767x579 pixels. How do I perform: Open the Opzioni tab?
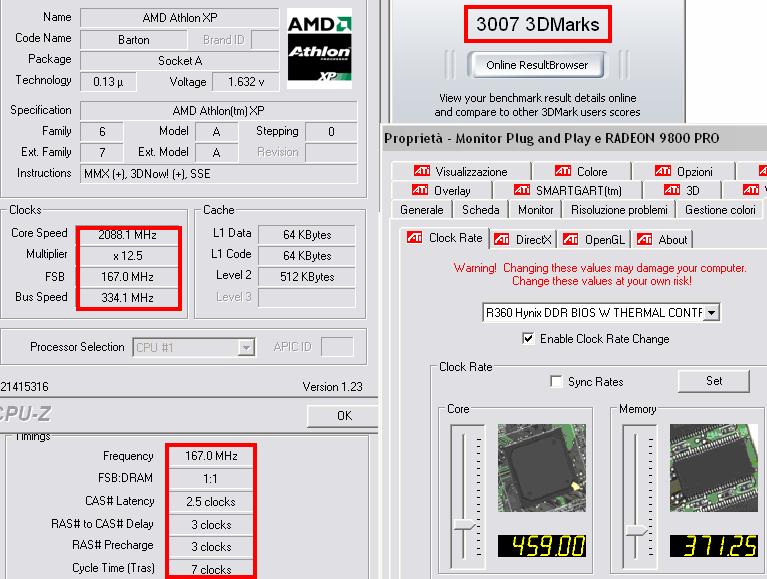click(x=684, y=172)
